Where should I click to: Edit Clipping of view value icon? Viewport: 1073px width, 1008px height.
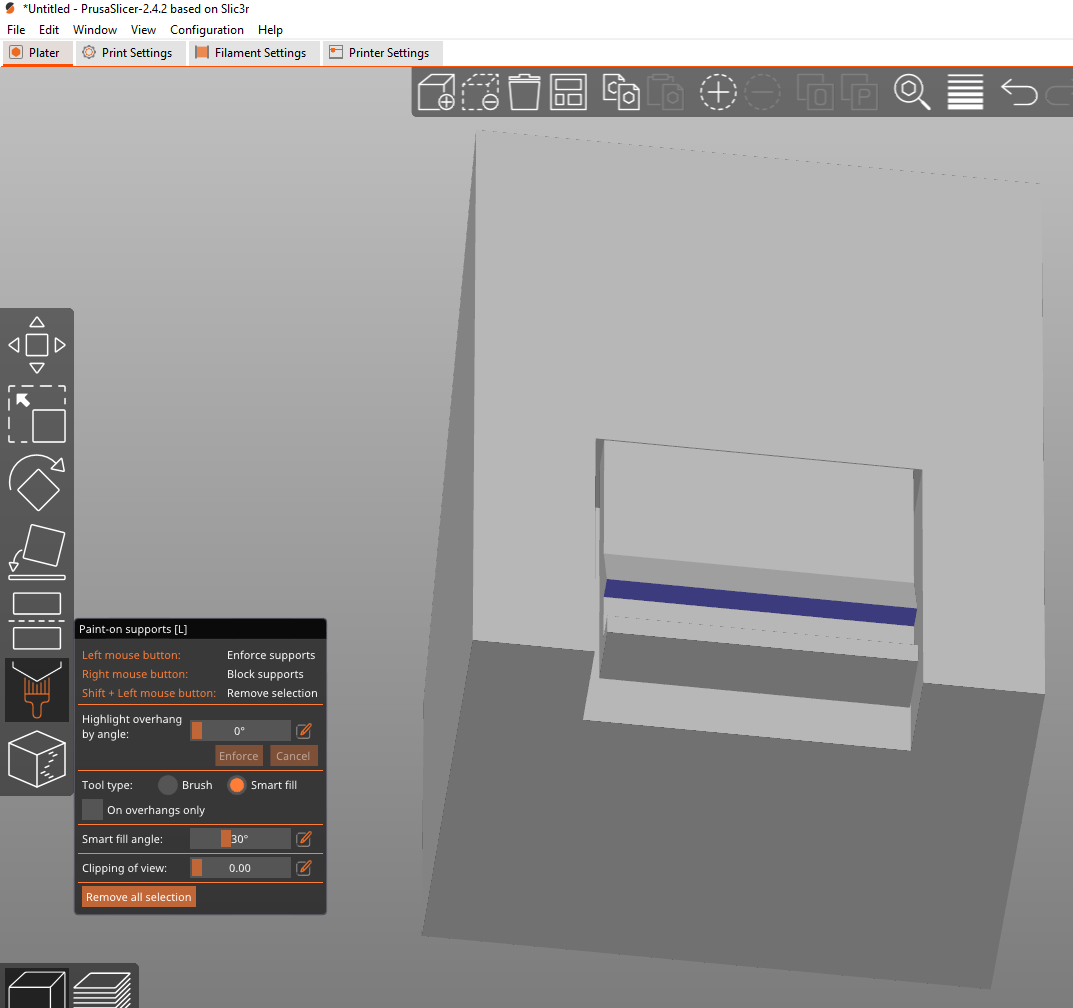(x=304, y=868)
